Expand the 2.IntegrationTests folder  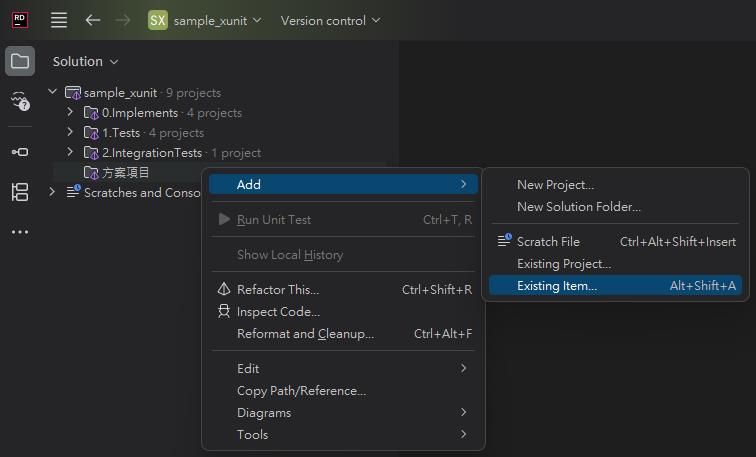(70, 153)
